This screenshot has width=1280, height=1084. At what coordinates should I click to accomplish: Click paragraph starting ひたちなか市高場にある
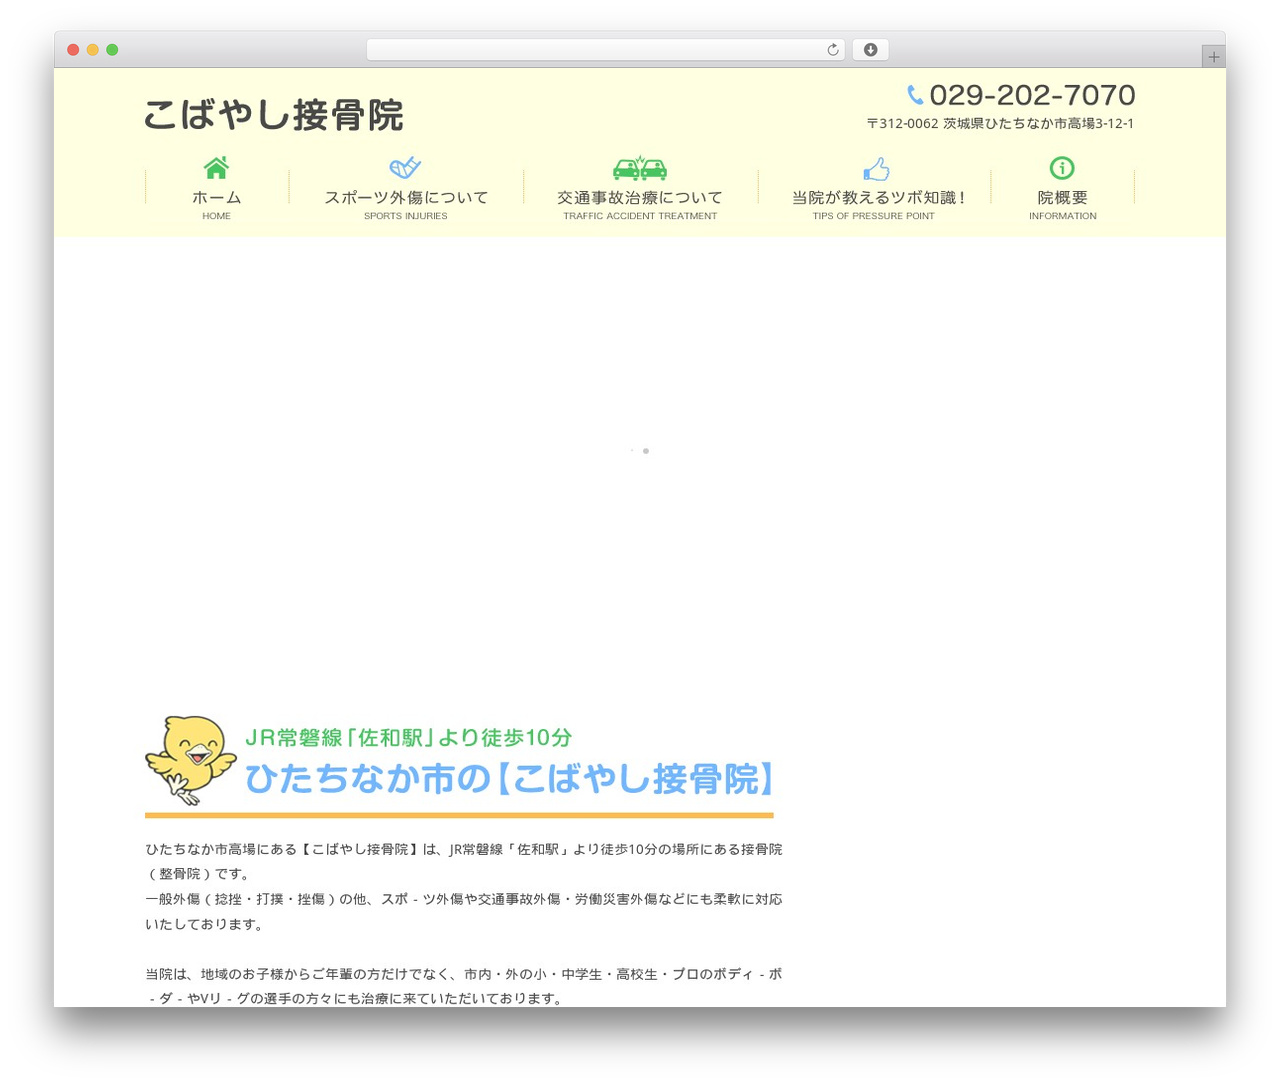[x=464, y=861]
